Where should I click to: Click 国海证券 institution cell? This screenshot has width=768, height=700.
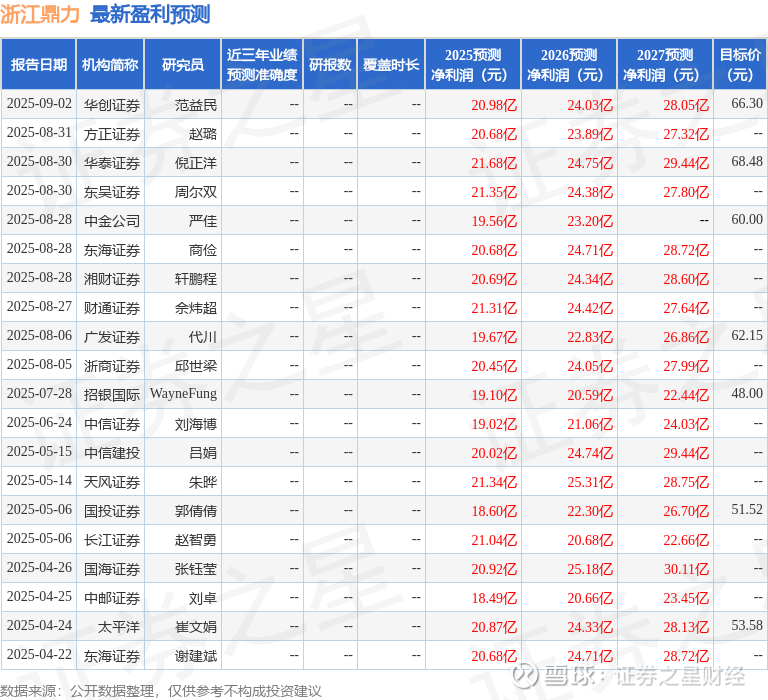click(x=112, y=568)
